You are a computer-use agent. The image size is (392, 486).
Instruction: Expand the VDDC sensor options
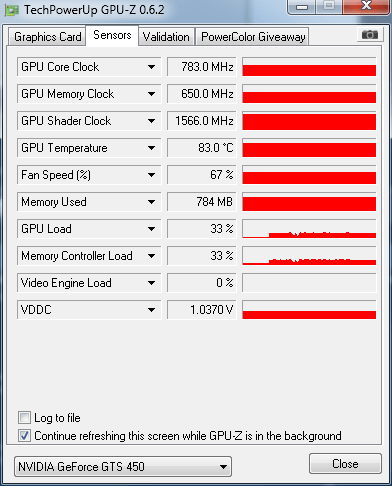coord(151,310)
